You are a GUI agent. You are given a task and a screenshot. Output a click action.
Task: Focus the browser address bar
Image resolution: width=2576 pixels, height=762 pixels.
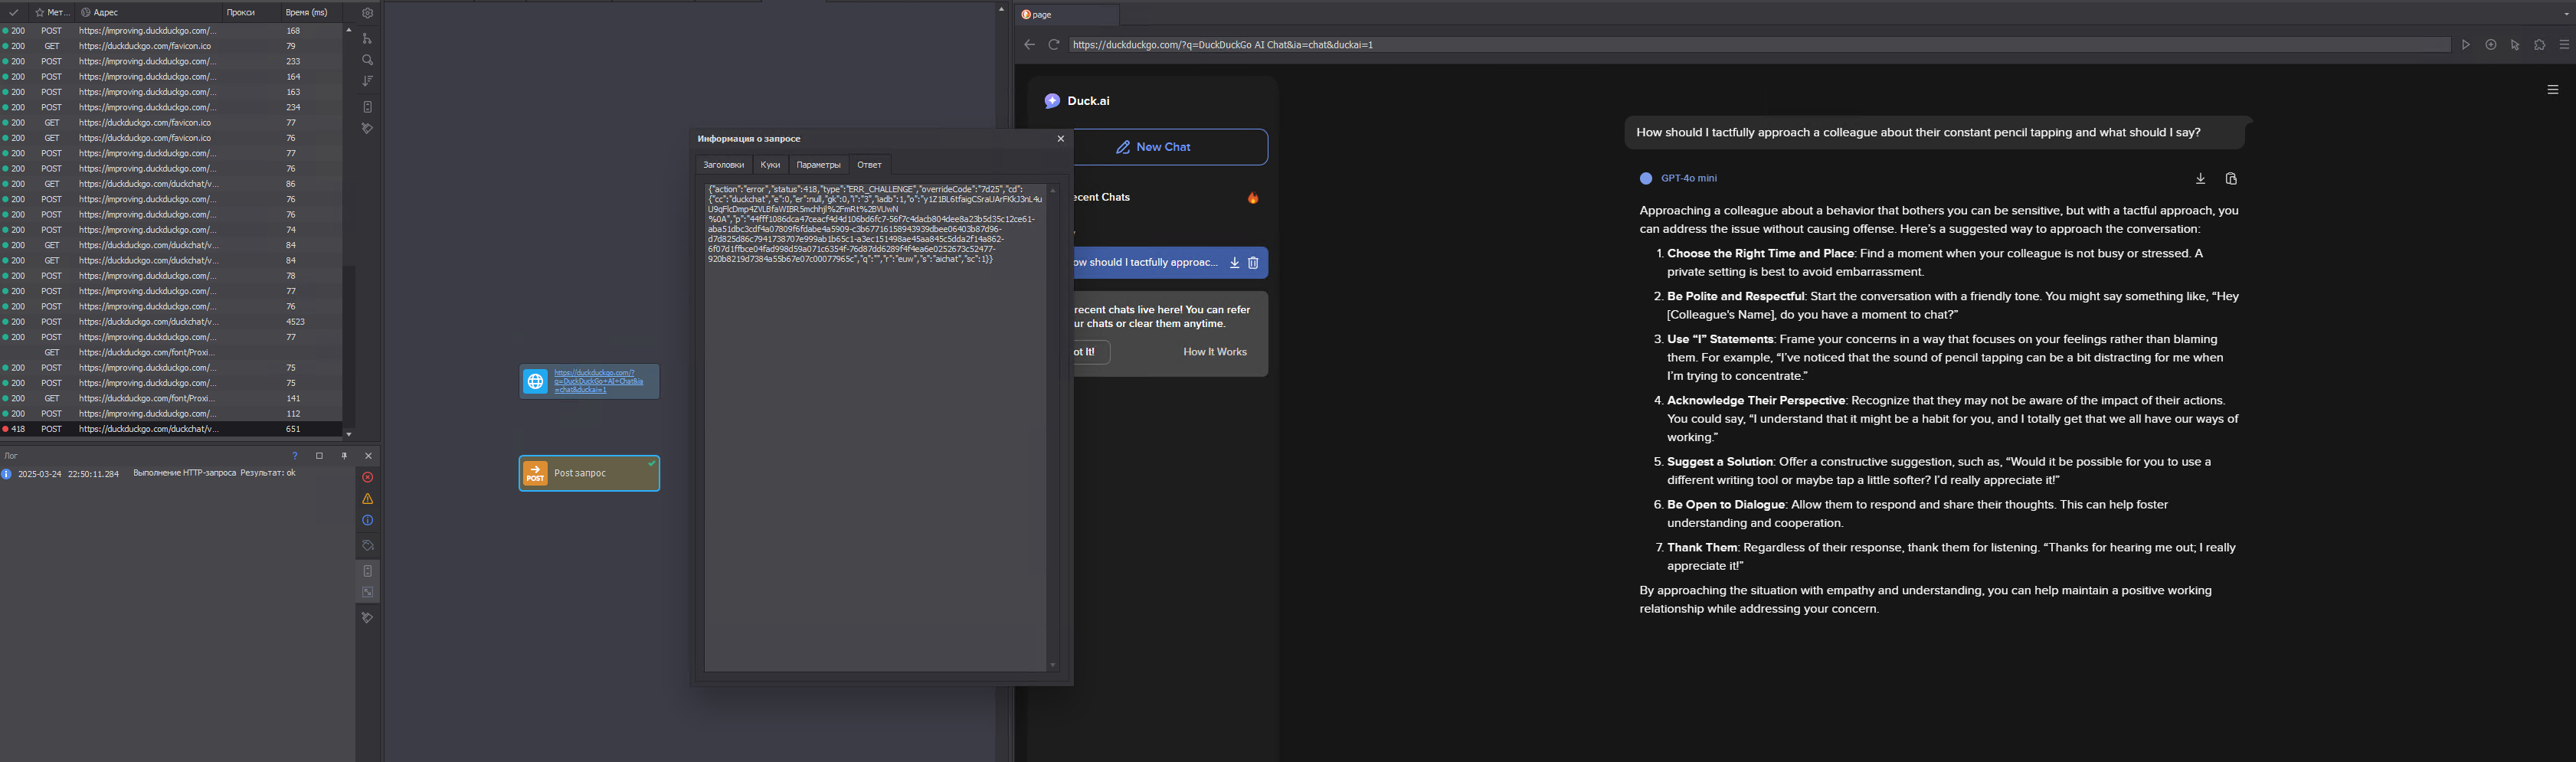point(1759,45)
